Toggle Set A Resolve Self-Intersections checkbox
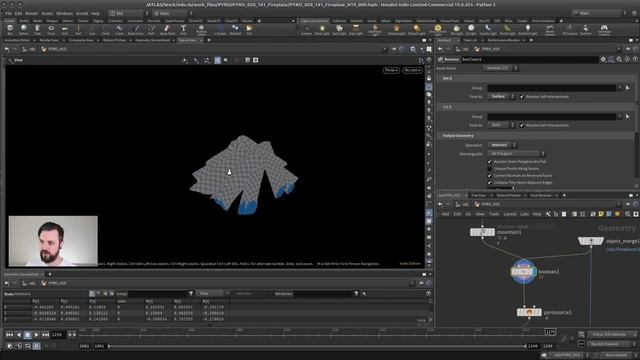This screenshot has width=640, height=360. (x=522, y=97)
